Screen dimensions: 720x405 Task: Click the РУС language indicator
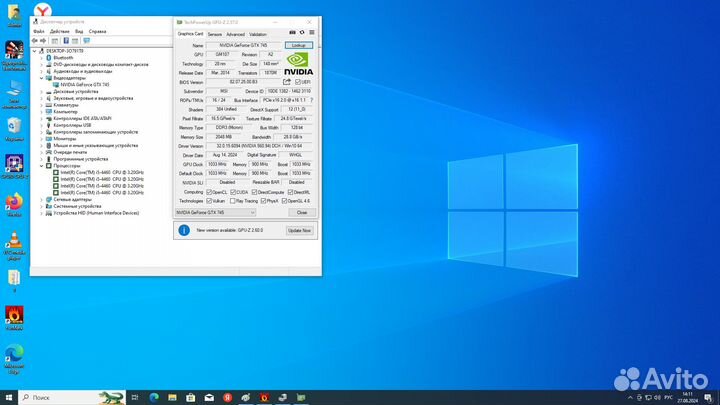pos(669,397)
